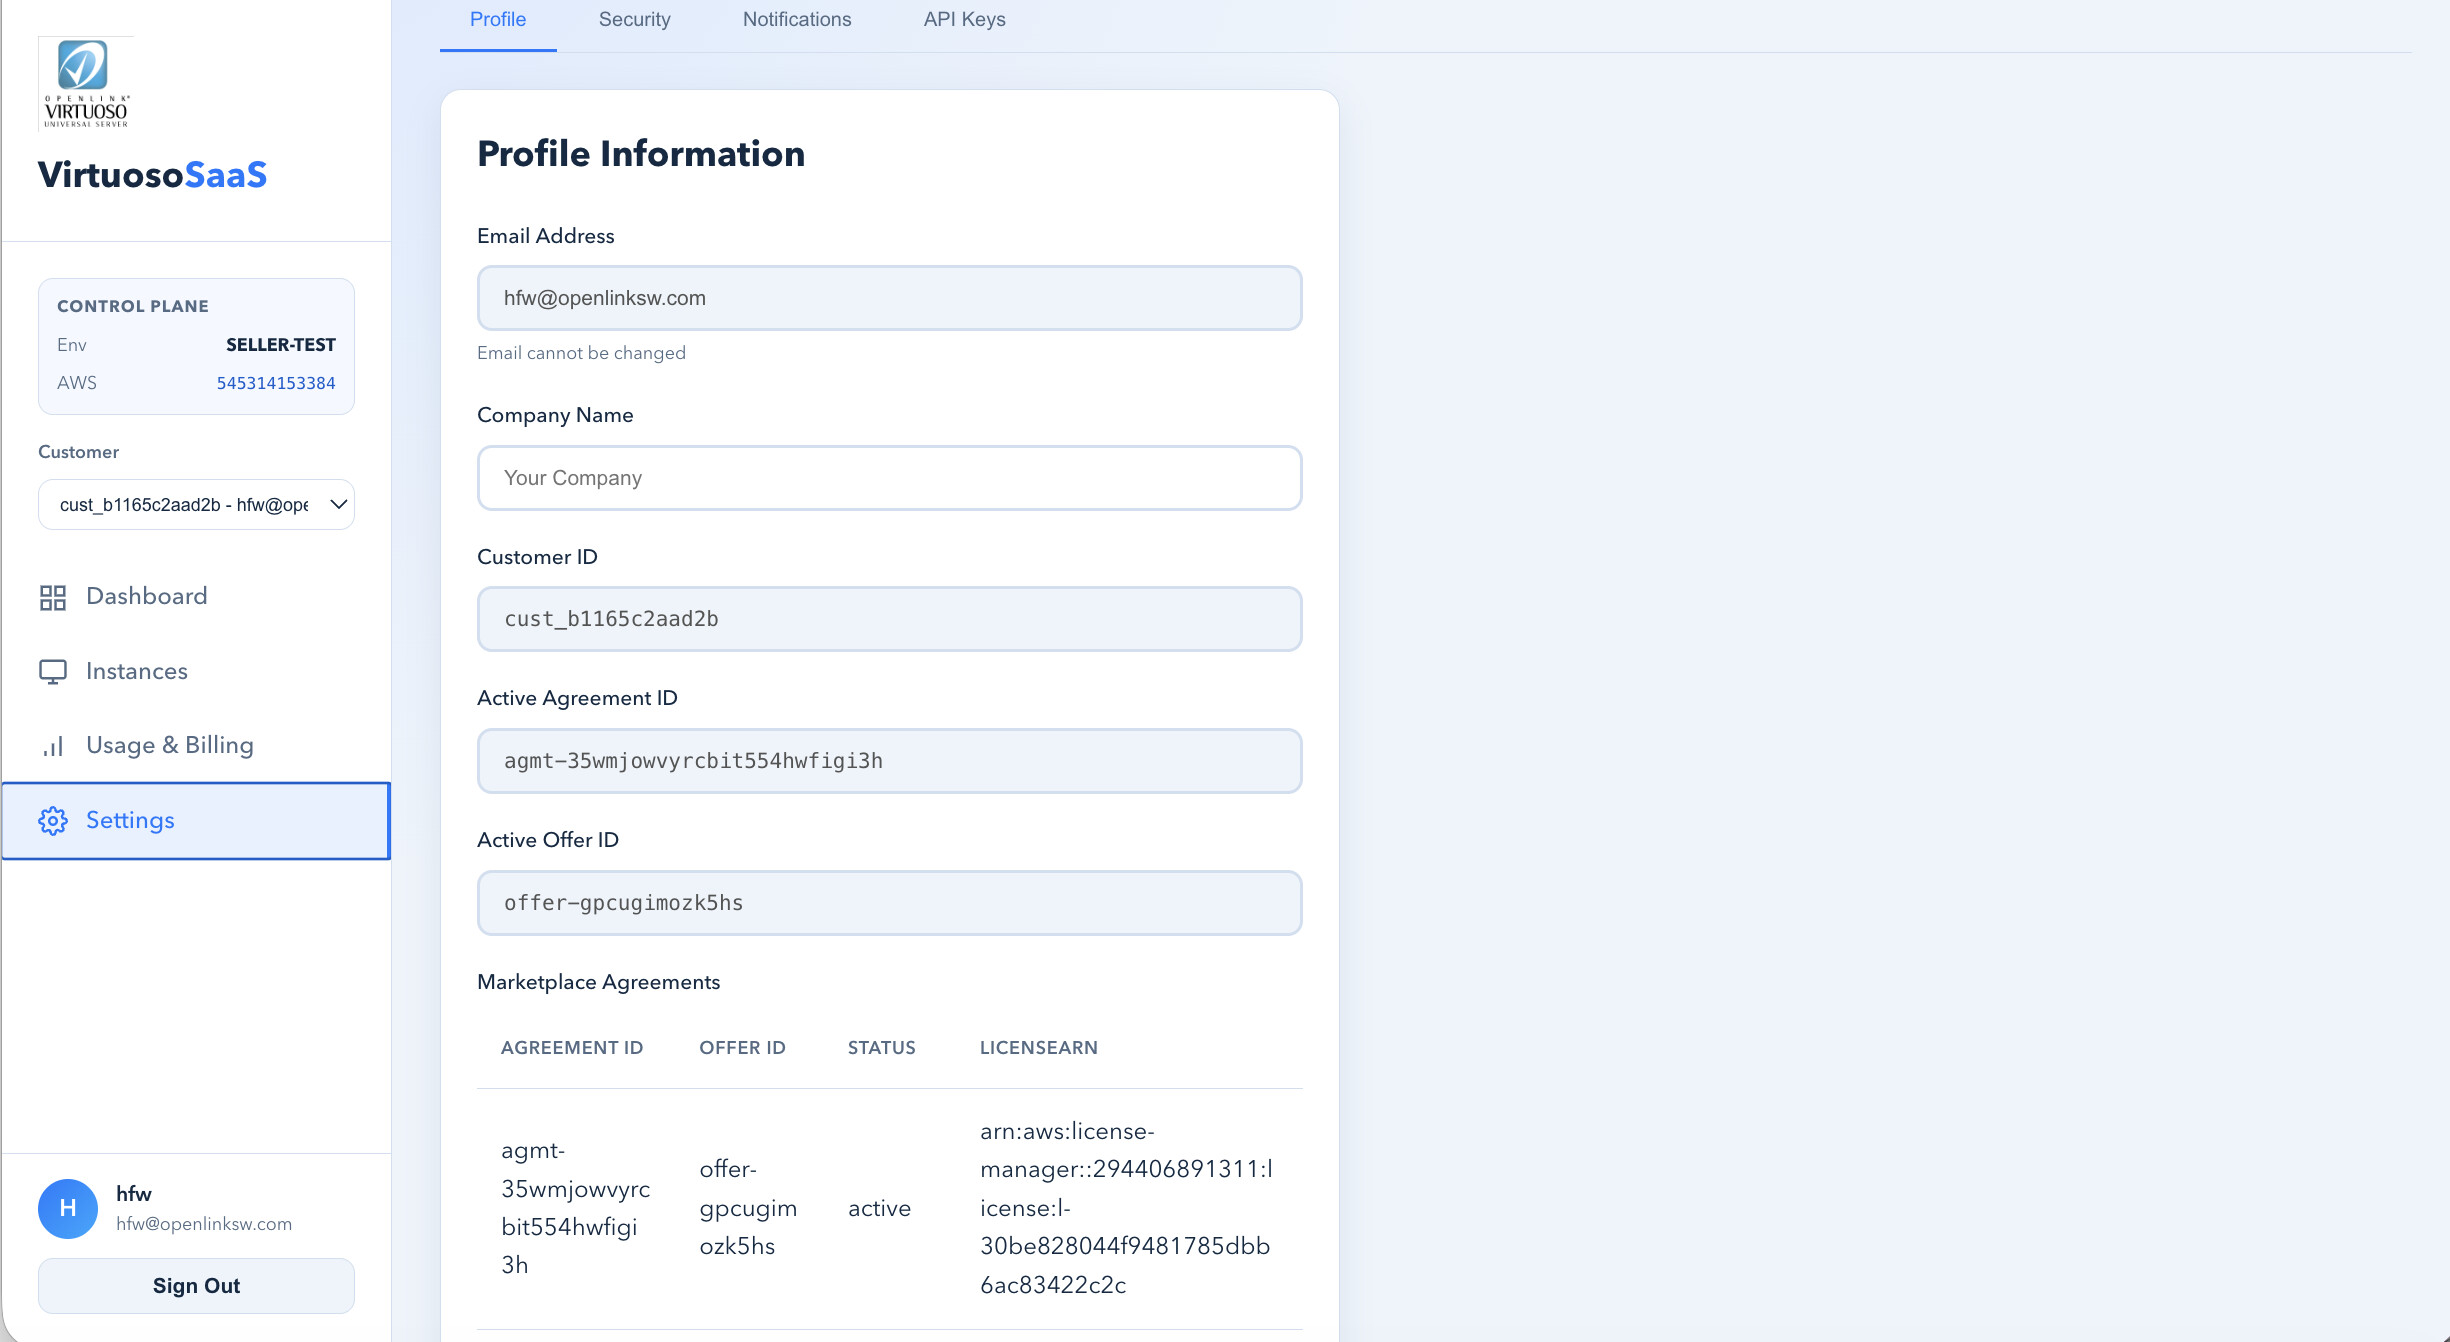Click the Profile Information heading
The image size is (2450, 1342).
(x=641, y=154)
